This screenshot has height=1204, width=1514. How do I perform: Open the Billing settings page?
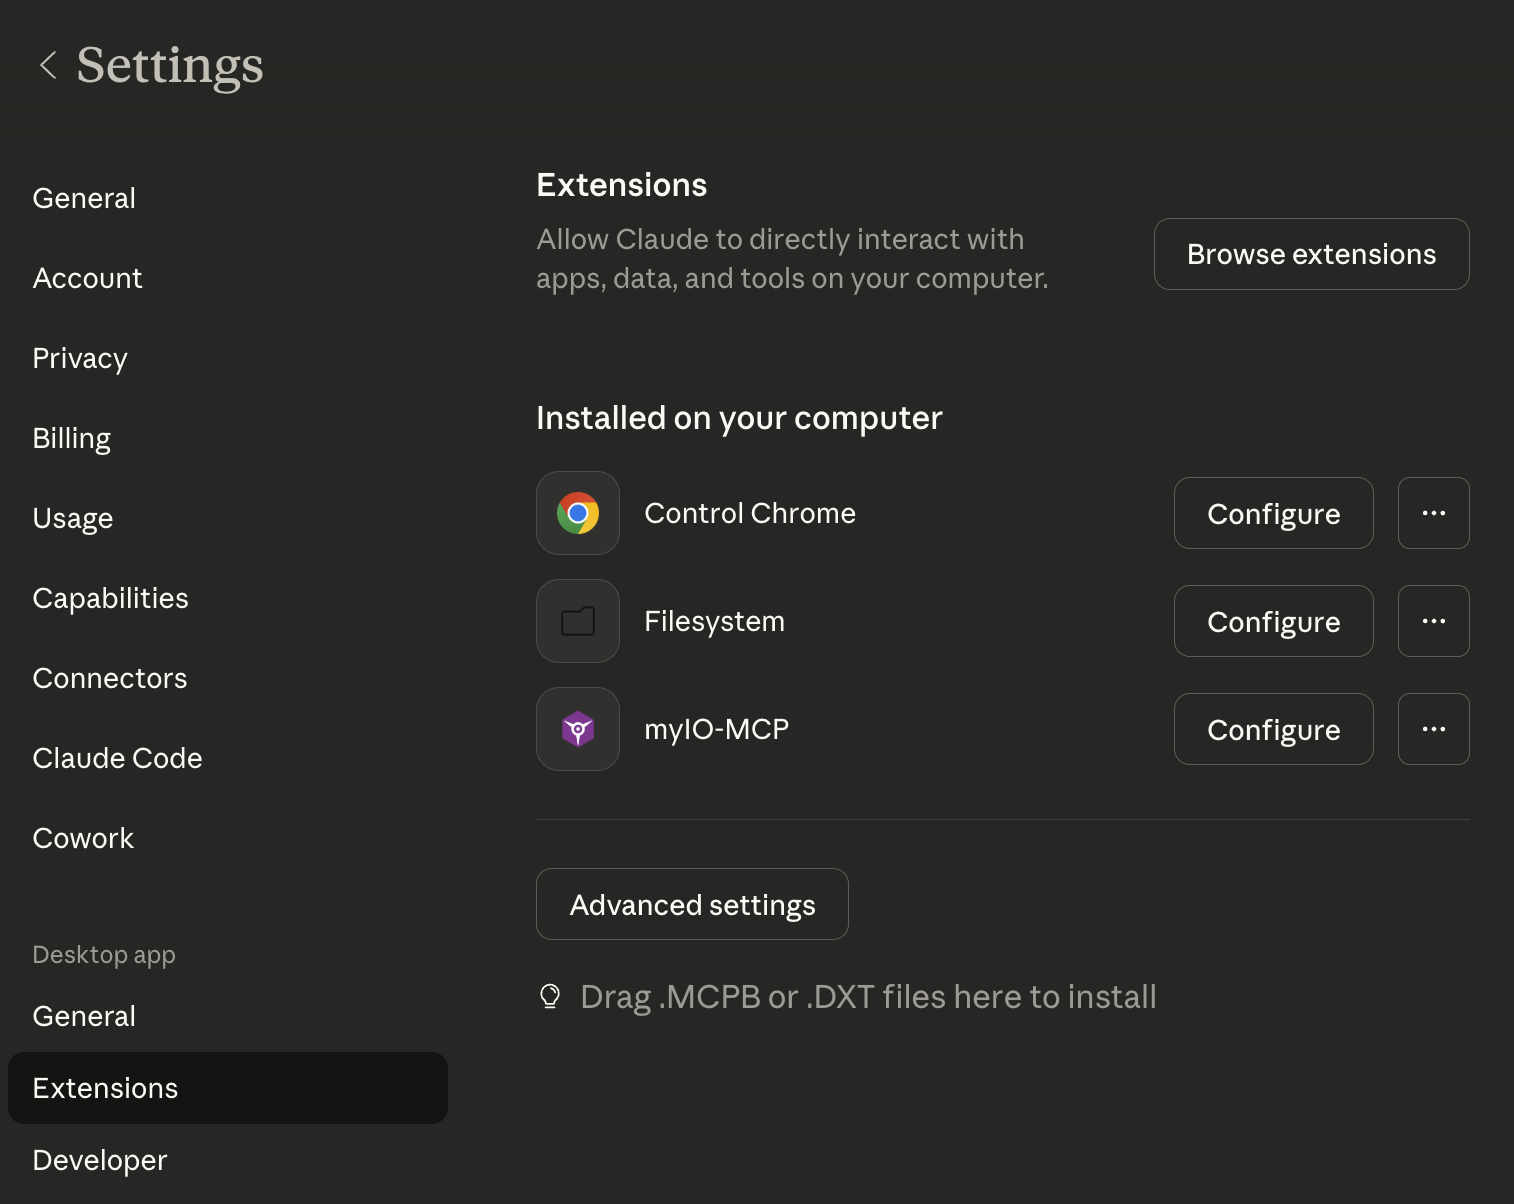71,438
